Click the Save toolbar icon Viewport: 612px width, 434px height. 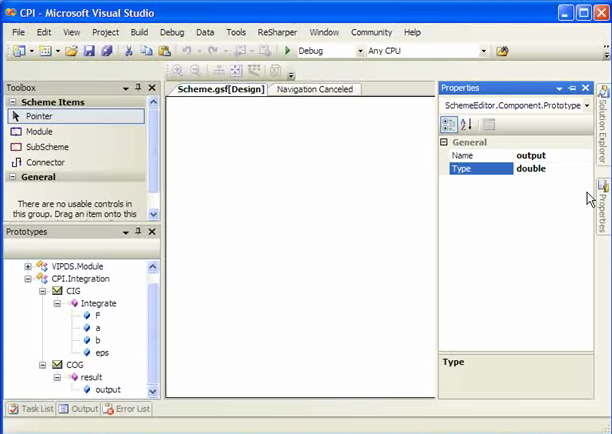tap(89, 51)
